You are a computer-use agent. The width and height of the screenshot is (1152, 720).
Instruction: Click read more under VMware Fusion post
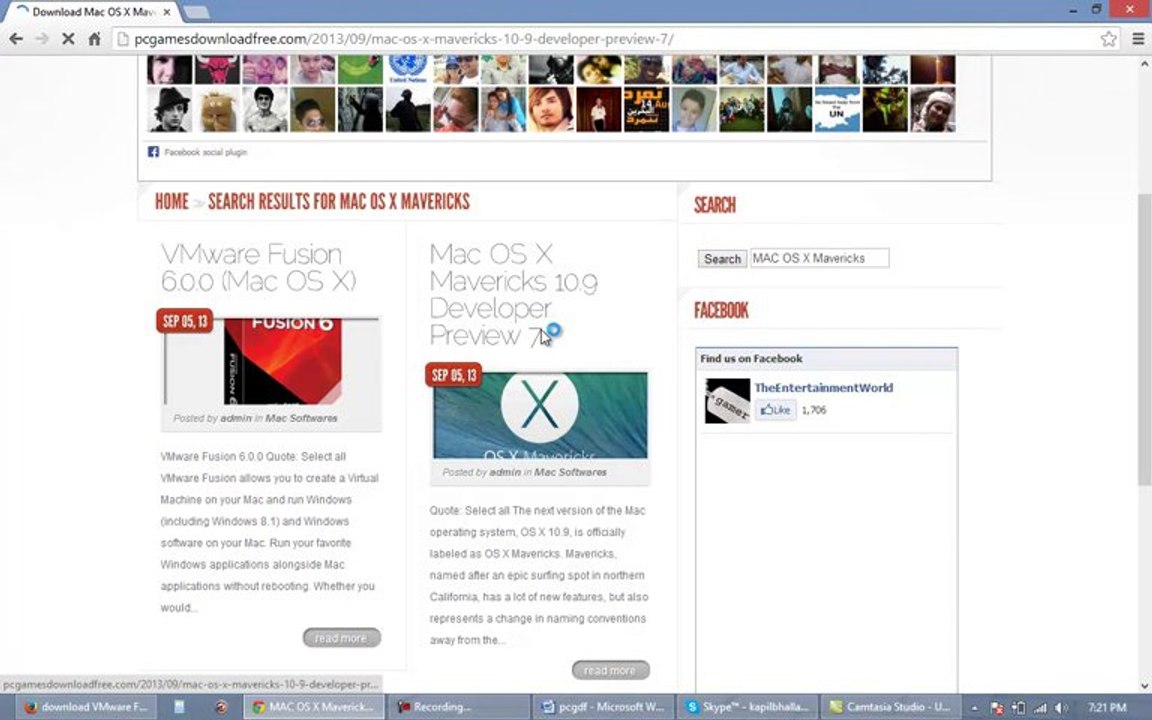click(x=342, y=638)
